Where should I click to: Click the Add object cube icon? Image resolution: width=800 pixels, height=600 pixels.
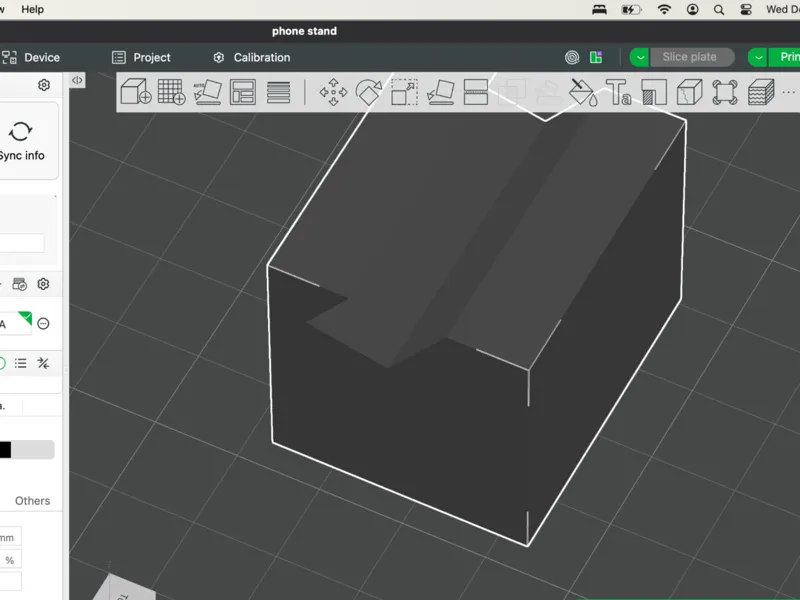tap(136, 92)
